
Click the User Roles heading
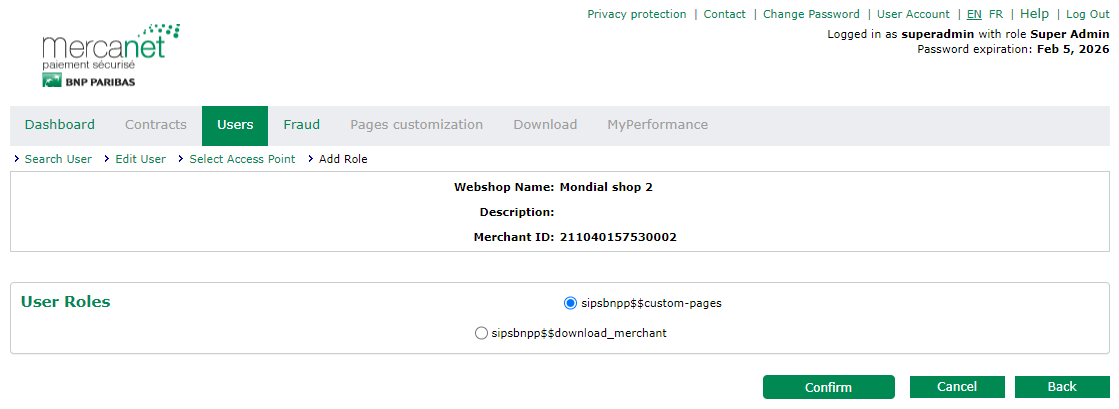(x=66, y=302)
